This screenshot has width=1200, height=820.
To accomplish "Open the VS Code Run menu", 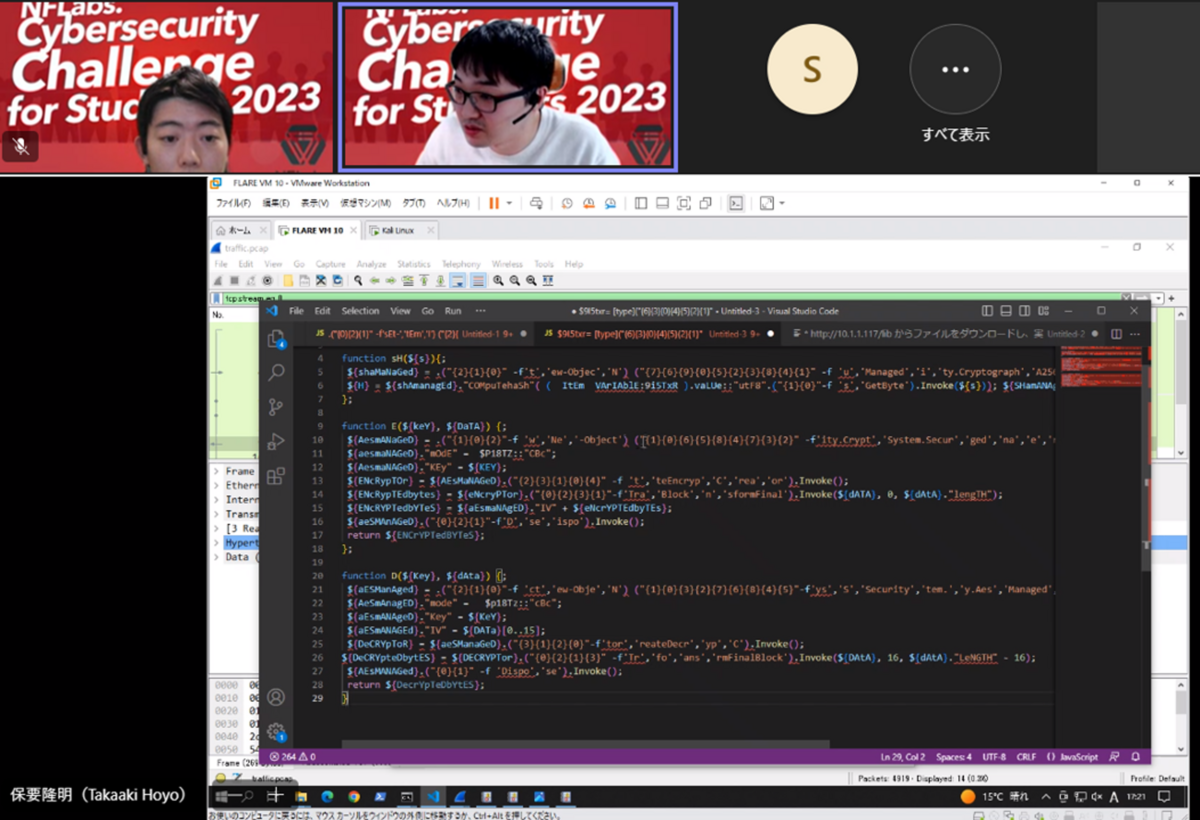I will coord(453,311).
